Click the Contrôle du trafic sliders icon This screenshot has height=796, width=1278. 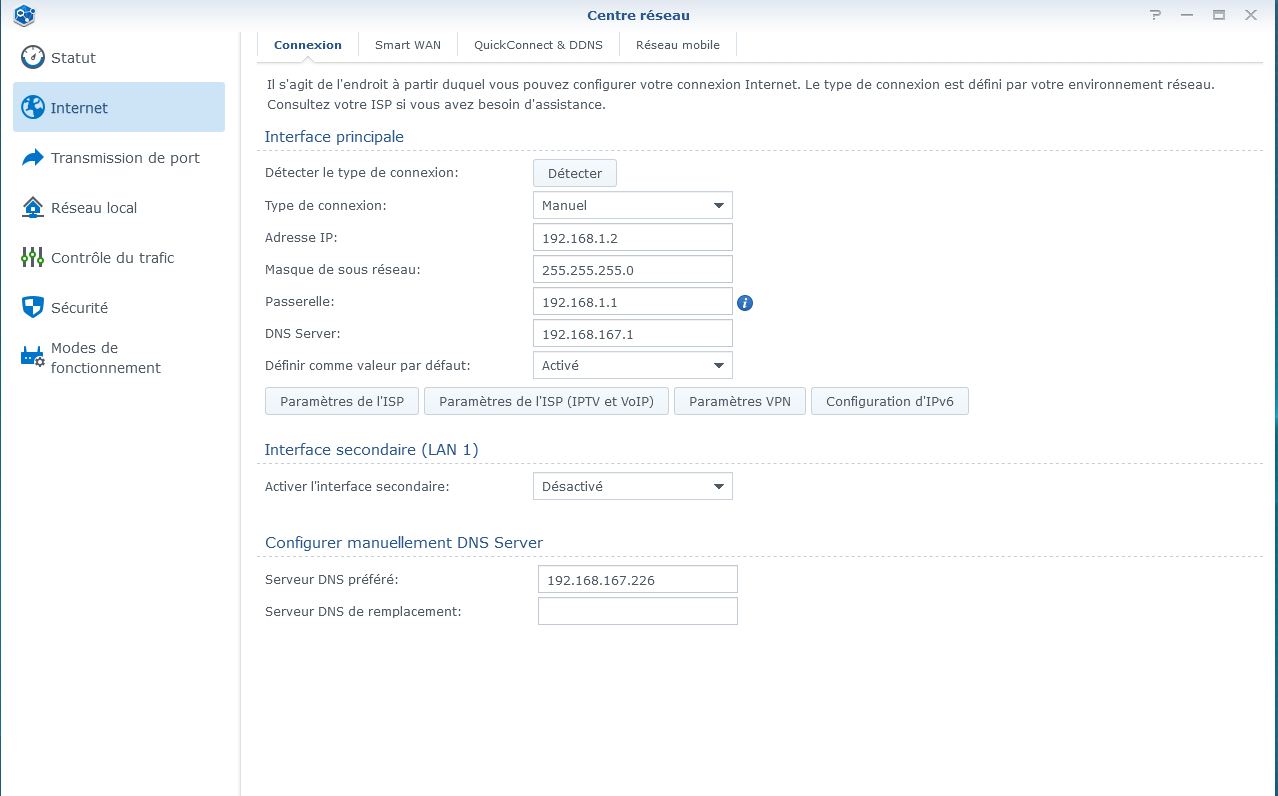coord(33,258)
